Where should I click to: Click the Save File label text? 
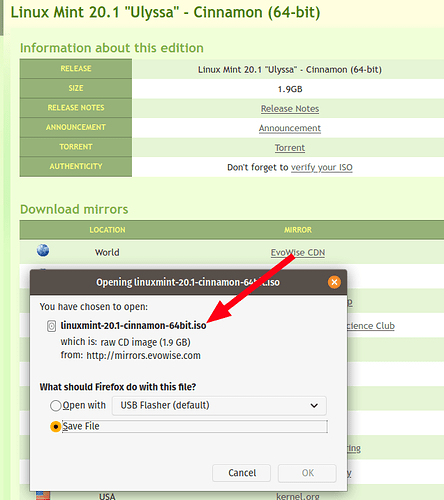[x=81, y=426]
